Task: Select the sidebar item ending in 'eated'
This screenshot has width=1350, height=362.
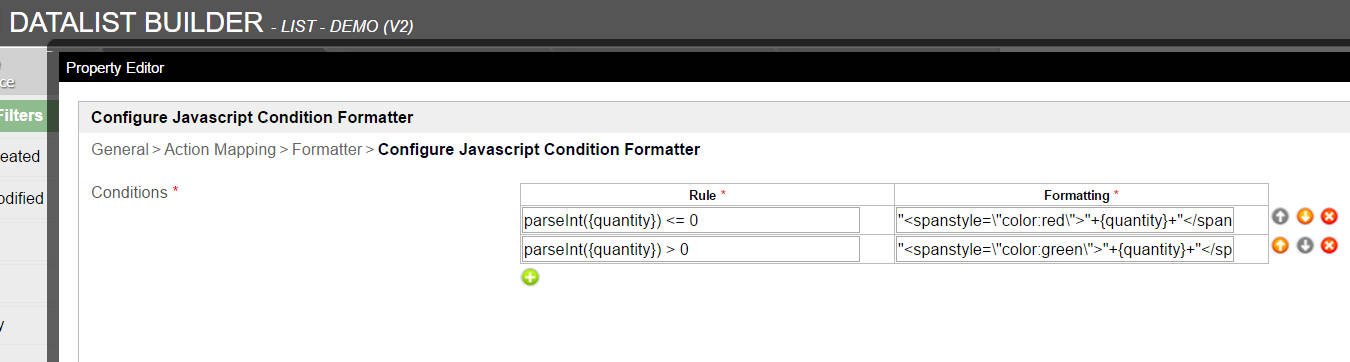Action: pyautogui.click(x=20, y=156)
